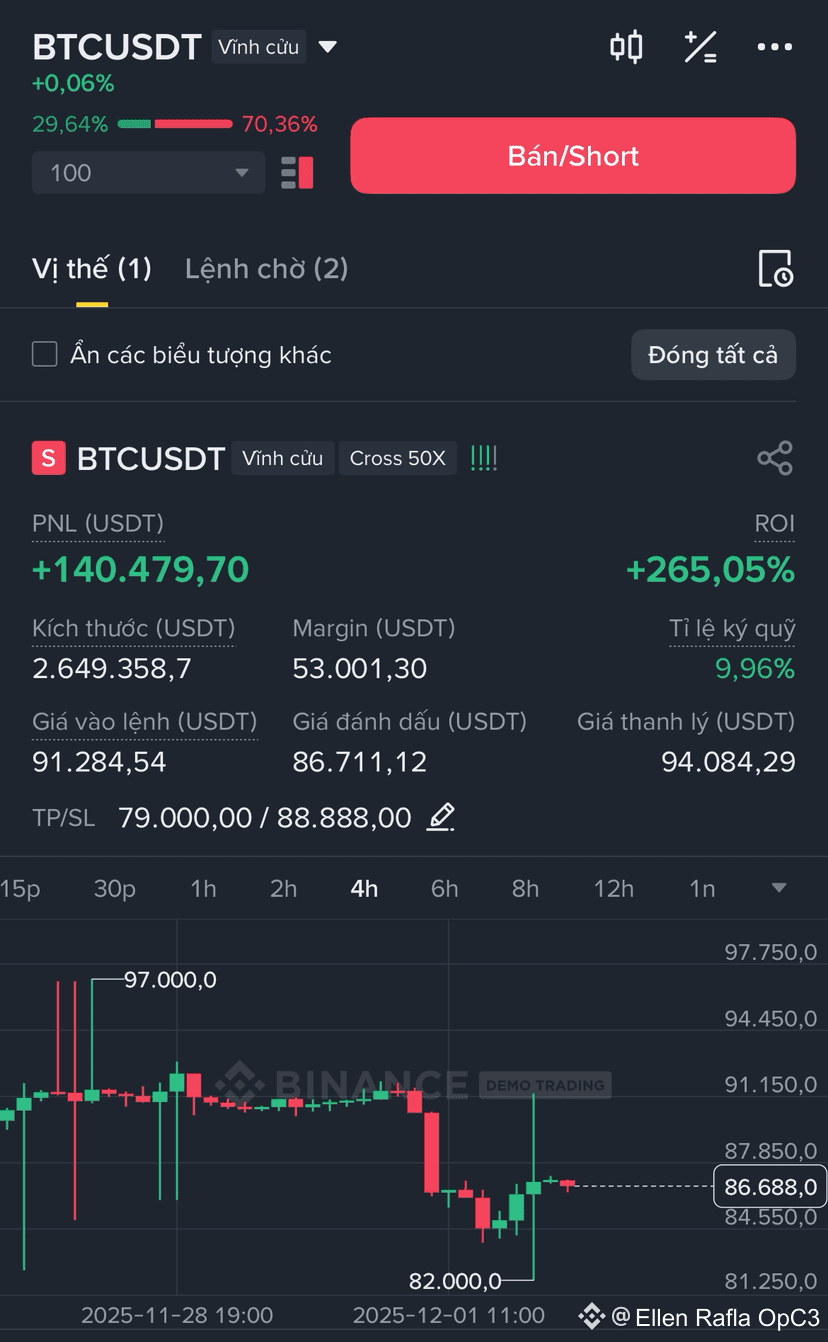The width and height of the screenshot is (828, 1342).
Task: Tap the 2025-11-28 19:00 date label
Action: coord(177,1314)
